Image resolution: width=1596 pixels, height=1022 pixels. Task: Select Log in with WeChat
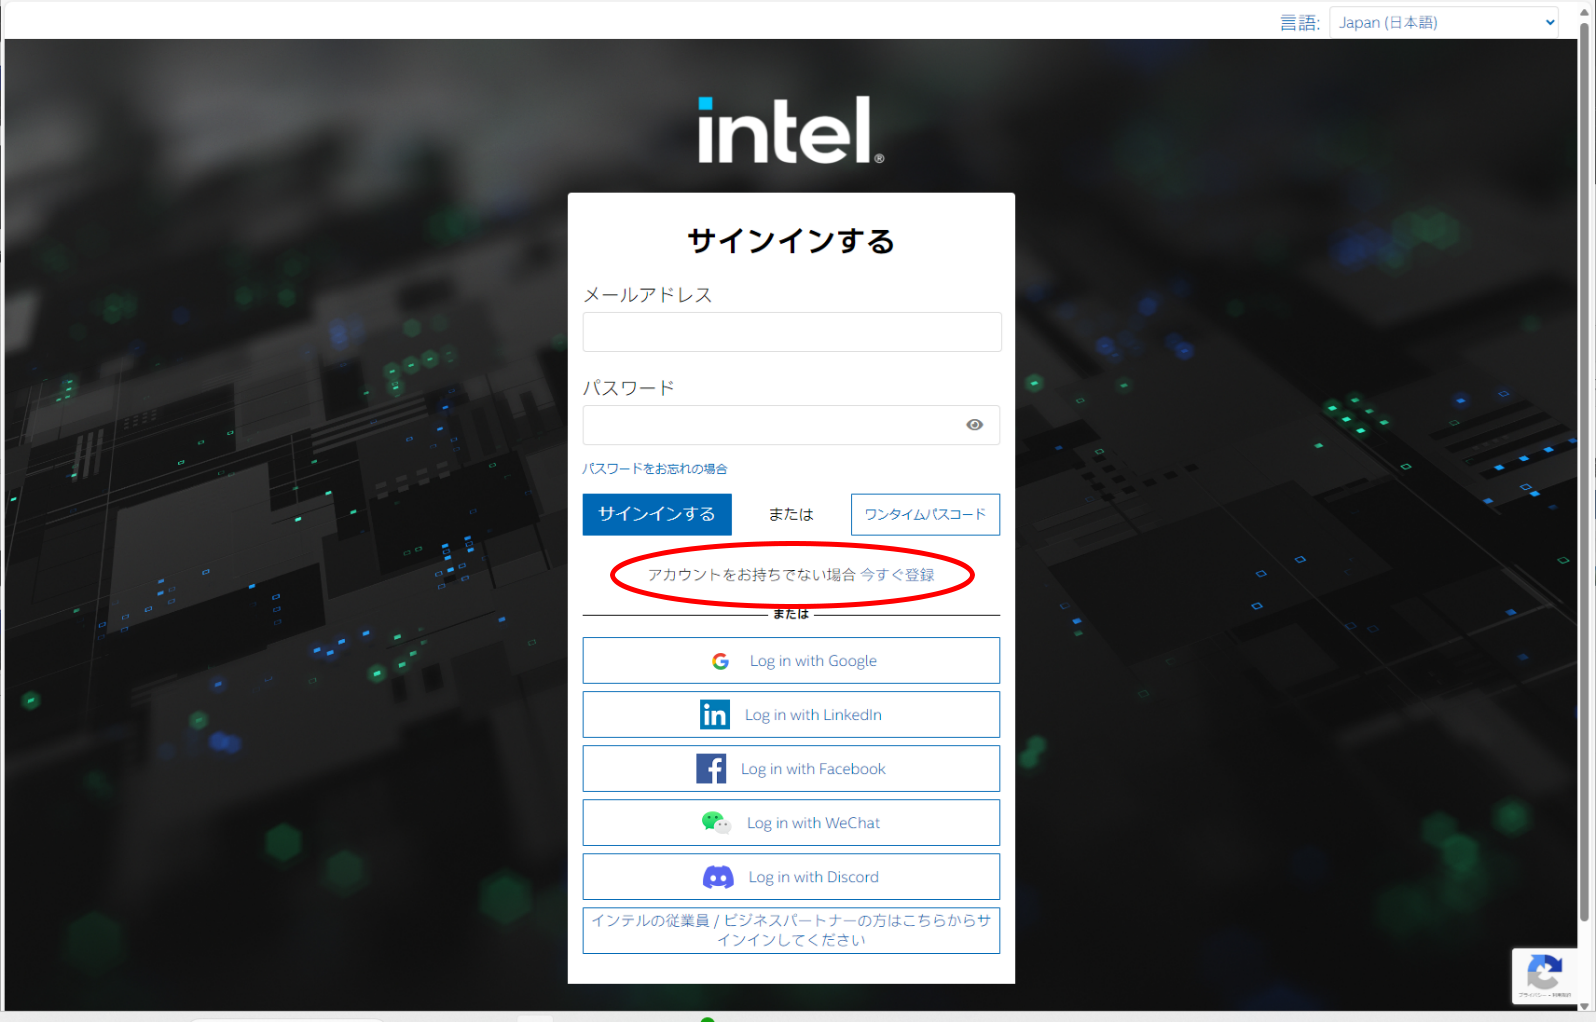791,823
